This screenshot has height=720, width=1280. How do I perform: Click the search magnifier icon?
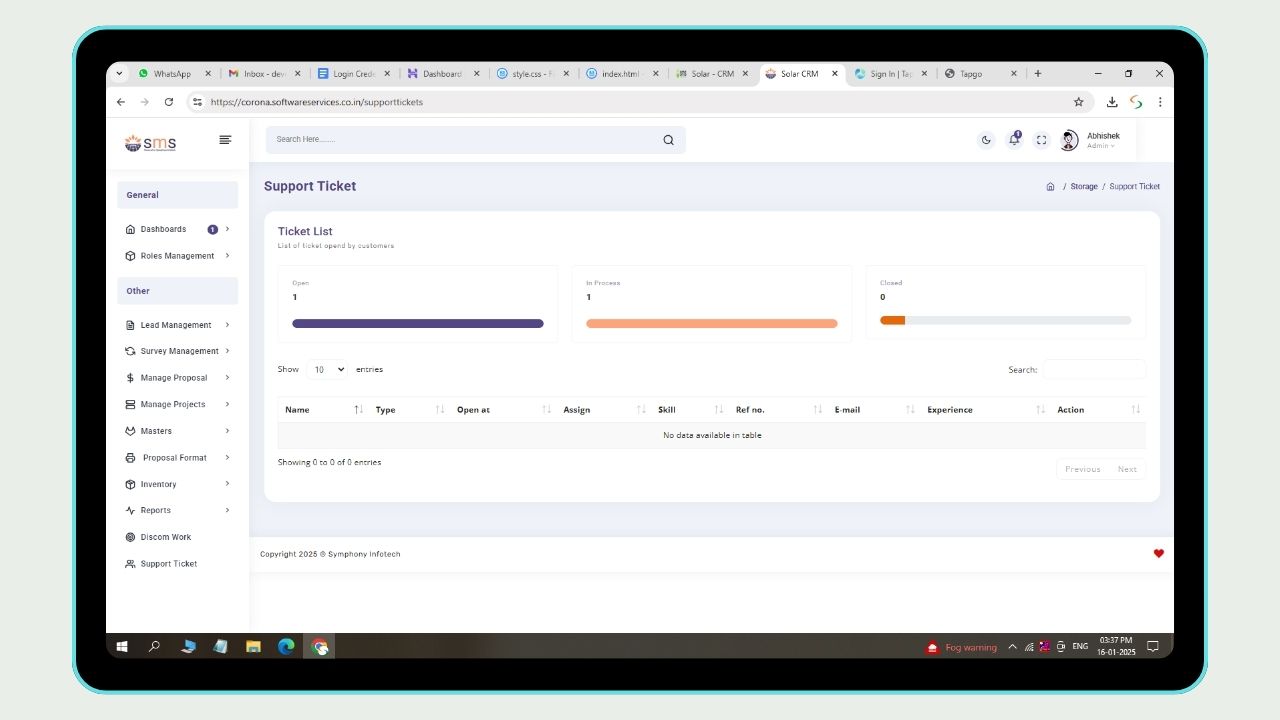668,140
